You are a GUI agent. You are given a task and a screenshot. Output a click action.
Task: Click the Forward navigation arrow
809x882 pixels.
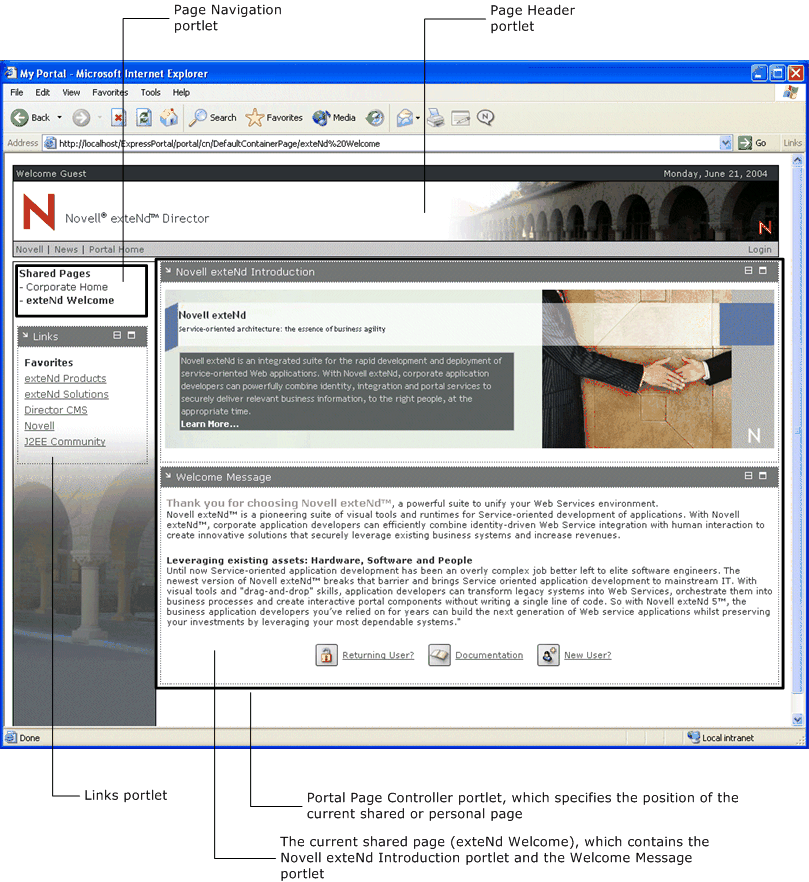[81, 118]
